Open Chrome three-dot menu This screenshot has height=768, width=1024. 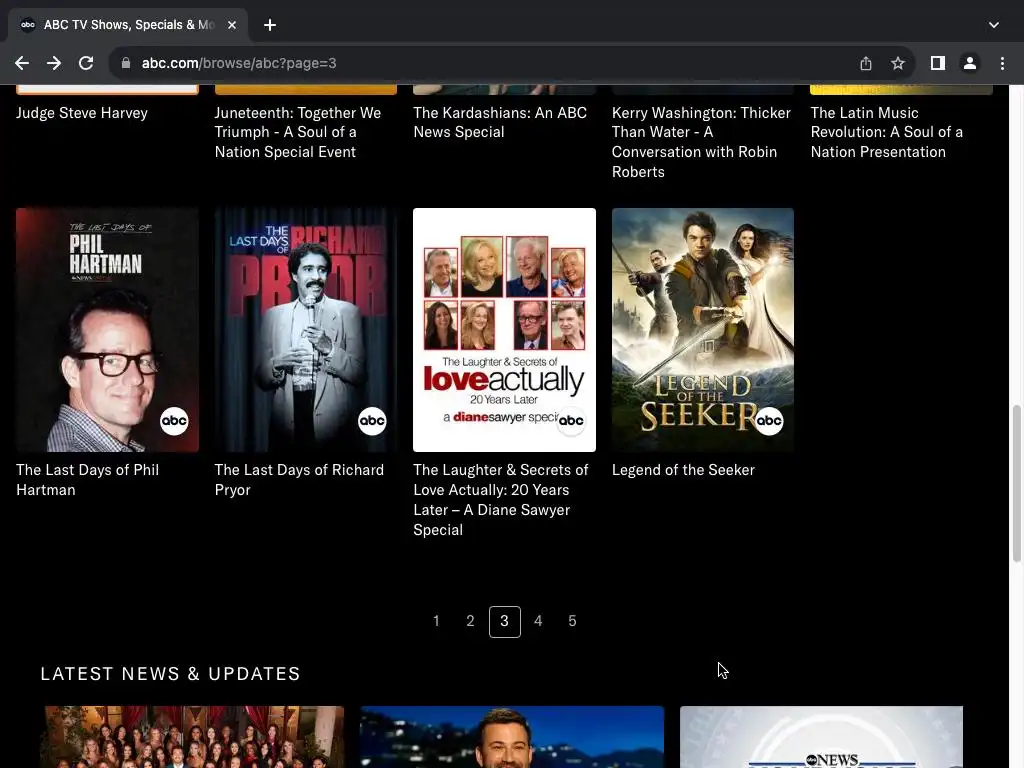click(1002, 63)
